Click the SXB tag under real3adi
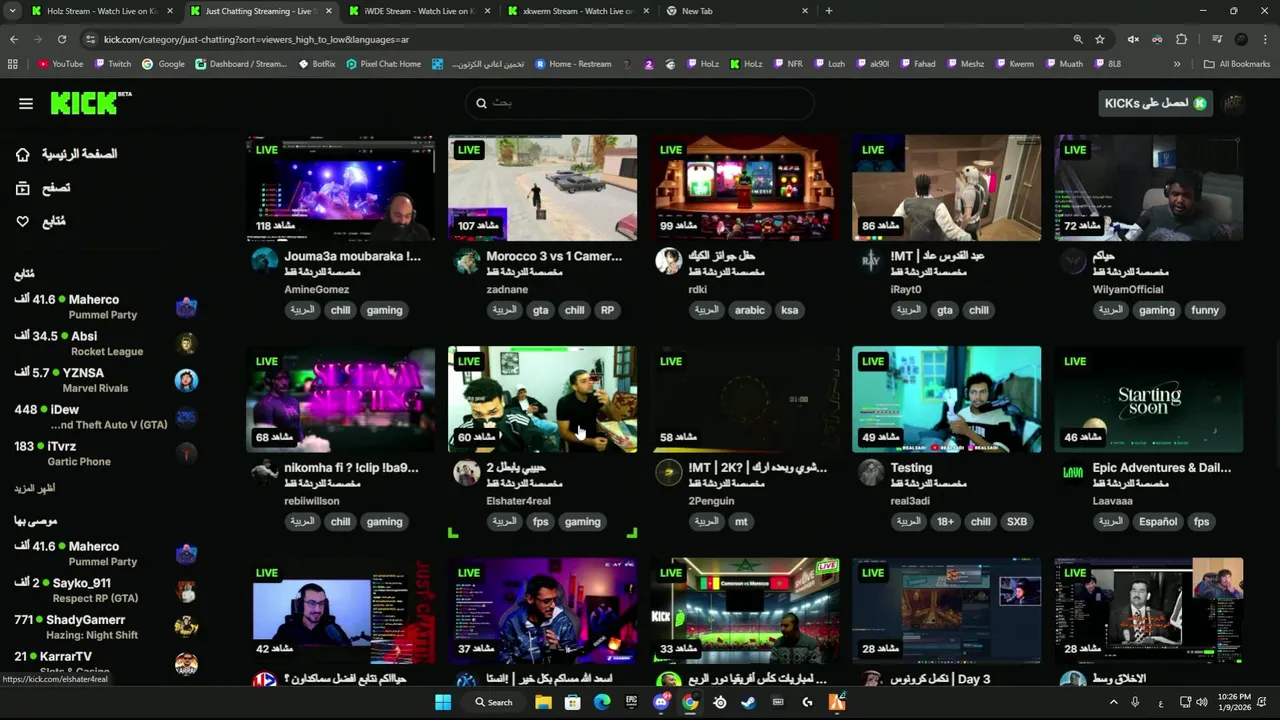Screen dimensions: 1280x720 (x=1017, y=521)
